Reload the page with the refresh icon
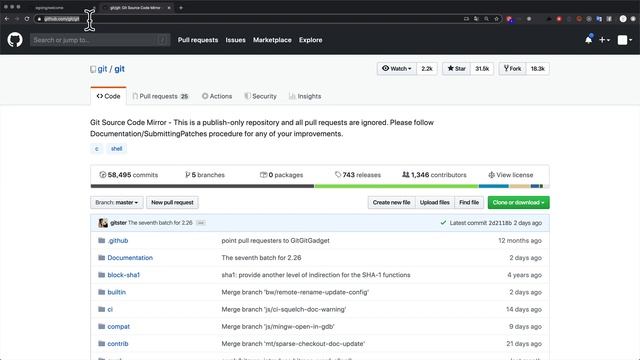 pos(27,19)
